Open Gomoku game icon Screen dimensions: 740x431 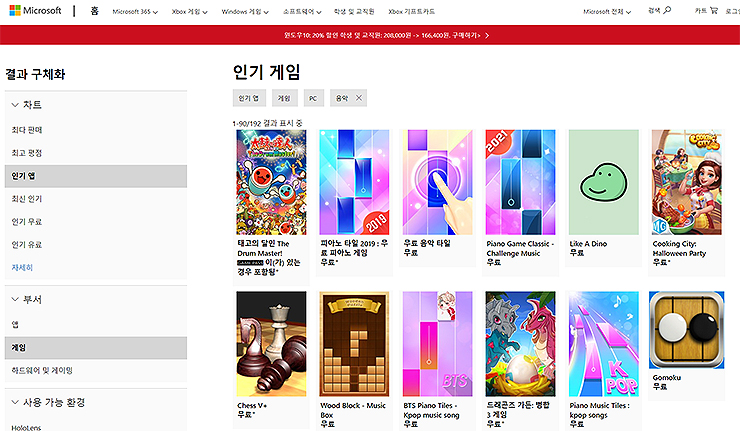pos(687,330)
